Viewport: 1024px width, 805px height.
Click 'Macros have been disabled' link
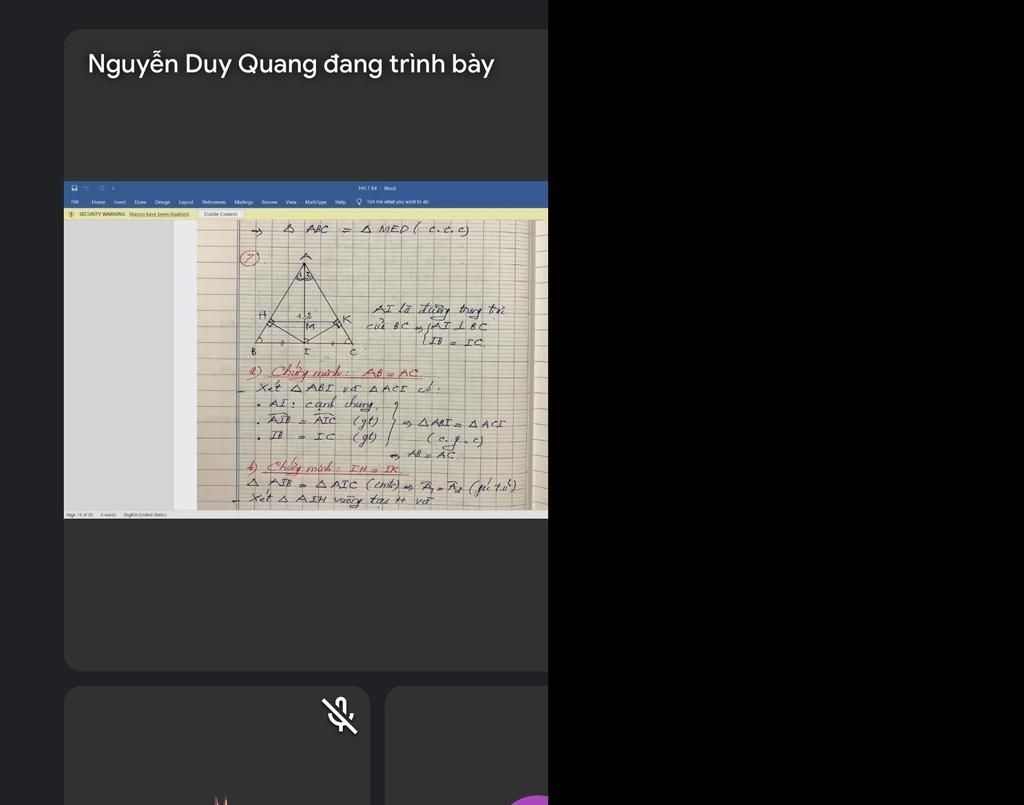[x=159, y=214]
